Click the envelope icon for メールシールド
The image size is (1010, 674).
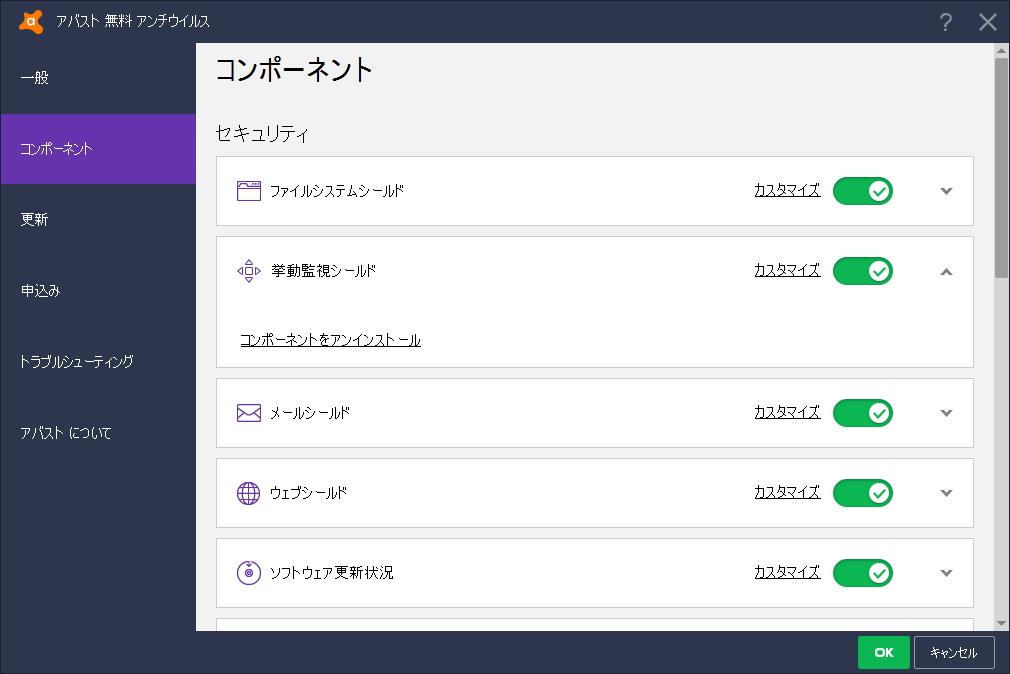[248, 412]
